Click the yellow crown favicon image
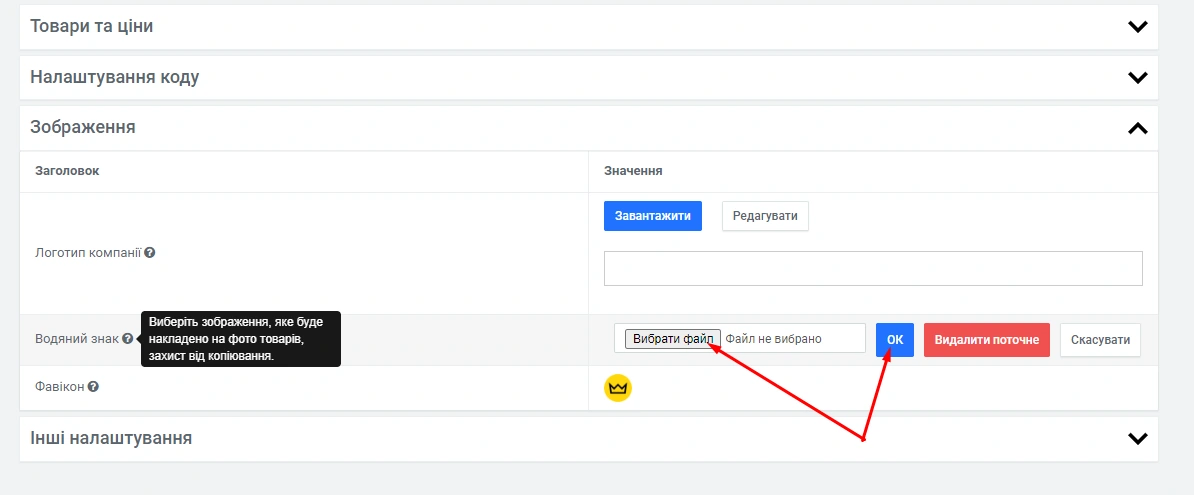The image size is (1194, 495). point(618,387)
